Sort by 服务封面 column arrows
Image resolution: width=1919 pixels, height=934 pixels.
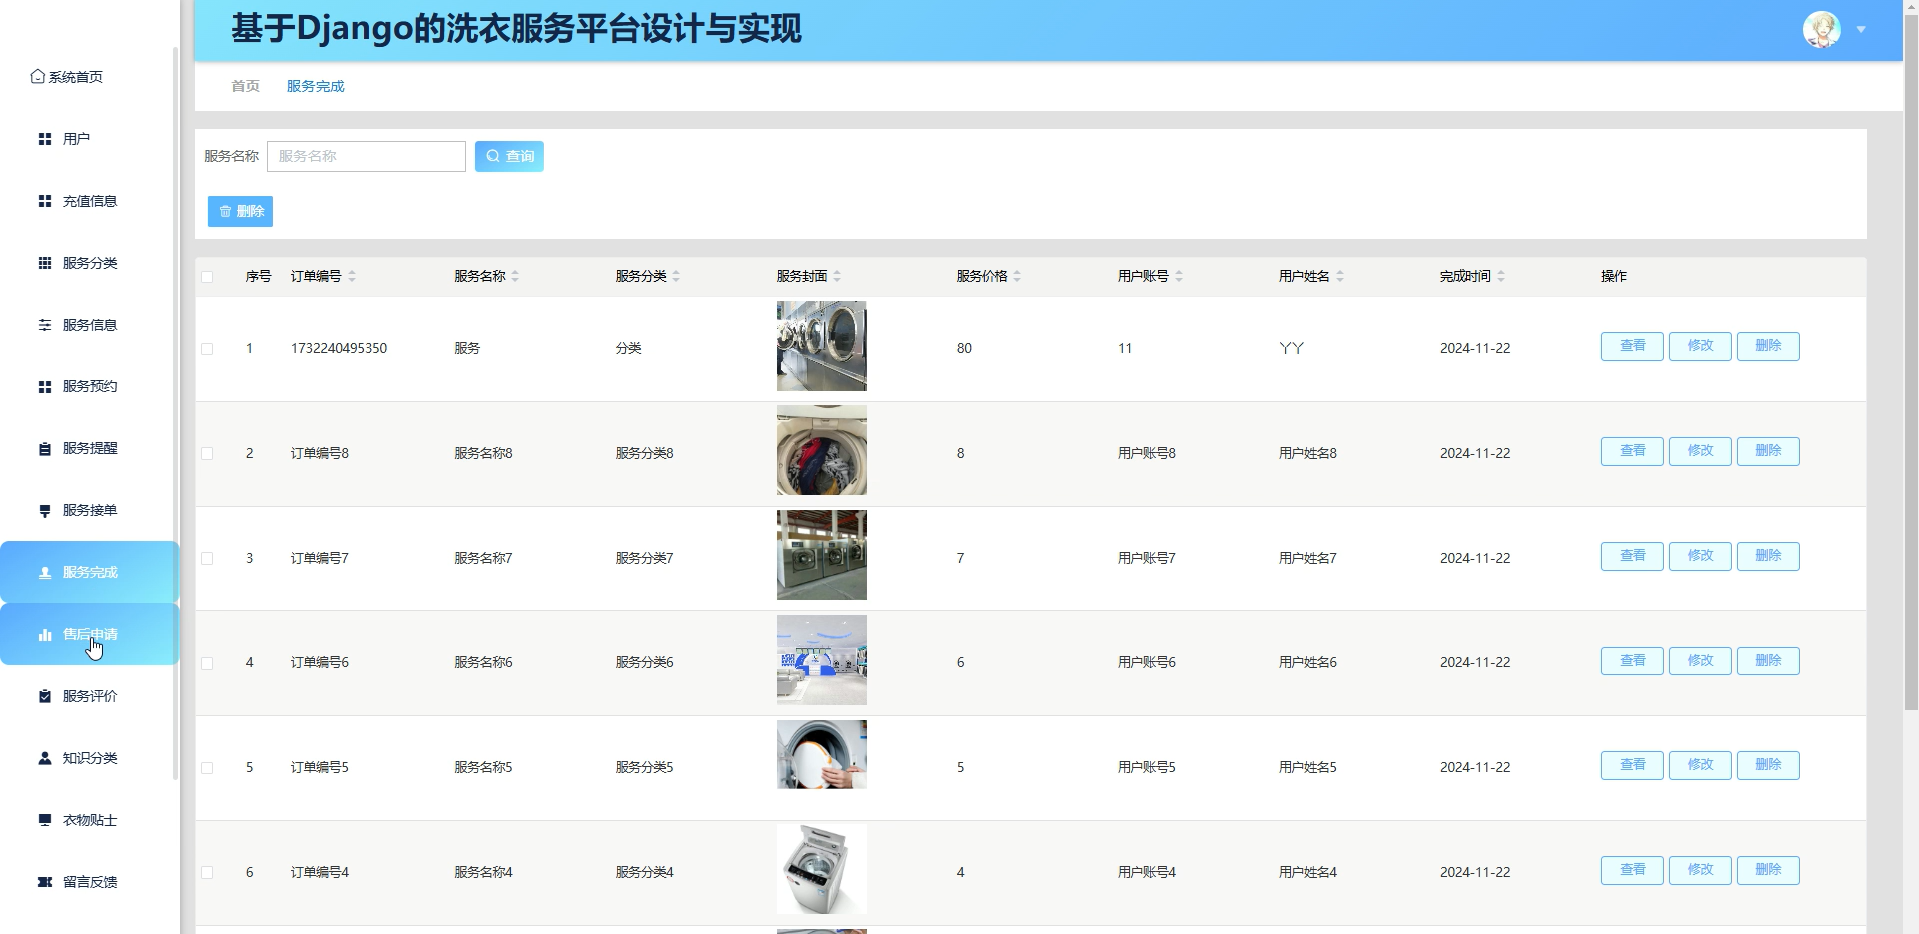tap(837, 276)
